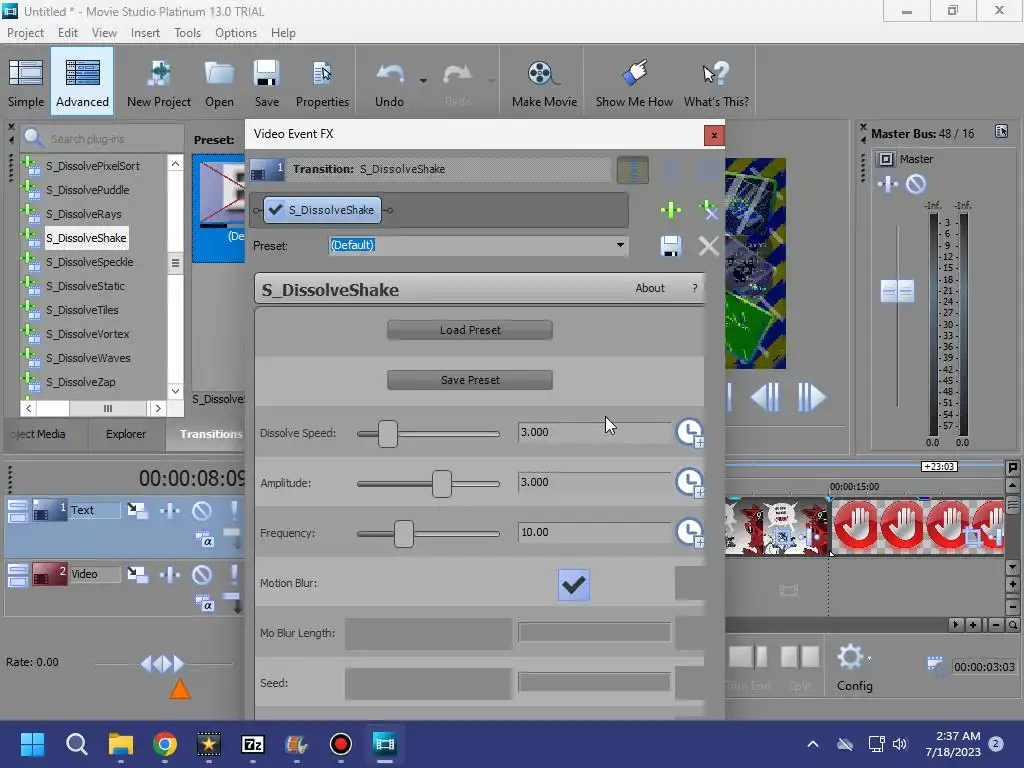Screen dimensions: 1024x768
Task: Launch Make Movie wizard
Action: tap(544, 82)
